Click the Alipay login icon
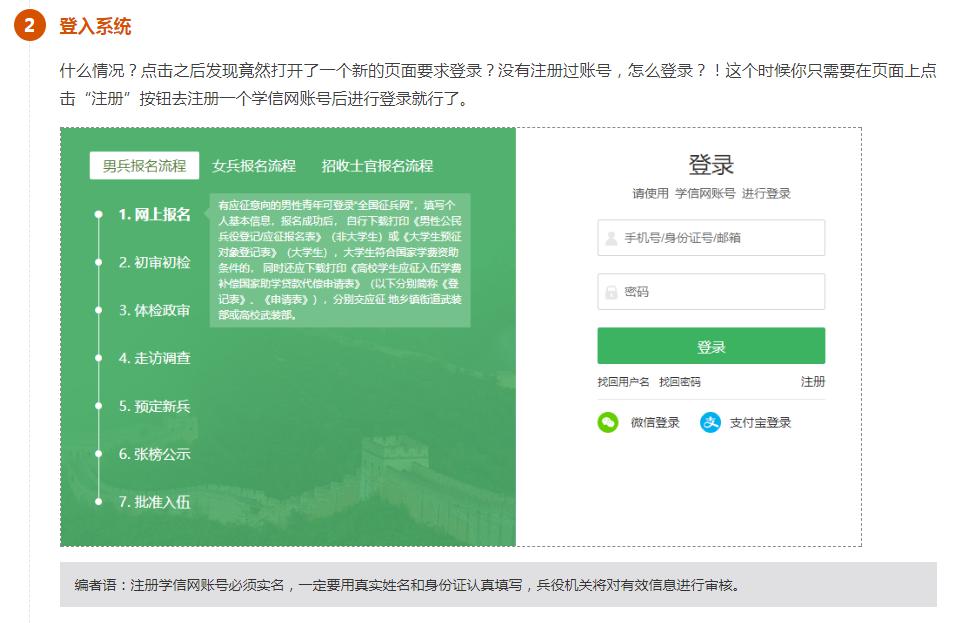The width and height of the screenshot is (960, 623). pos(710,423)
